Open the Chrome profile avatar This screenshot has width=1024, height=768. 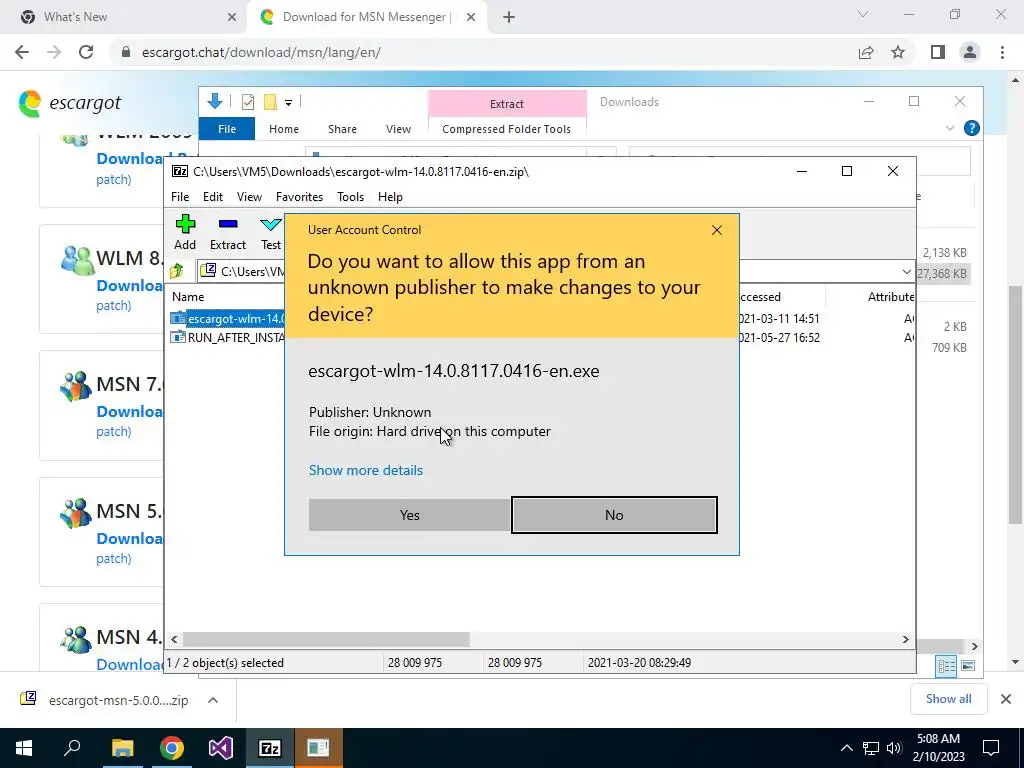(x=970, y=52)
